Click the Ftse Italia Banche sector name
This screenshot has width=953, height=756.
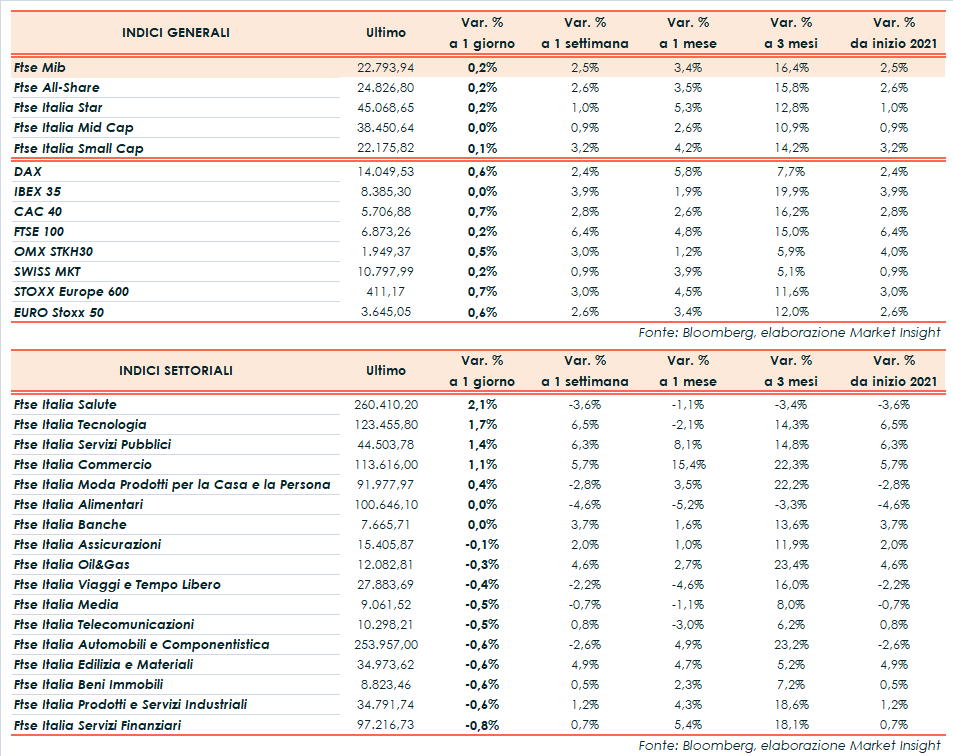point(70,524)
